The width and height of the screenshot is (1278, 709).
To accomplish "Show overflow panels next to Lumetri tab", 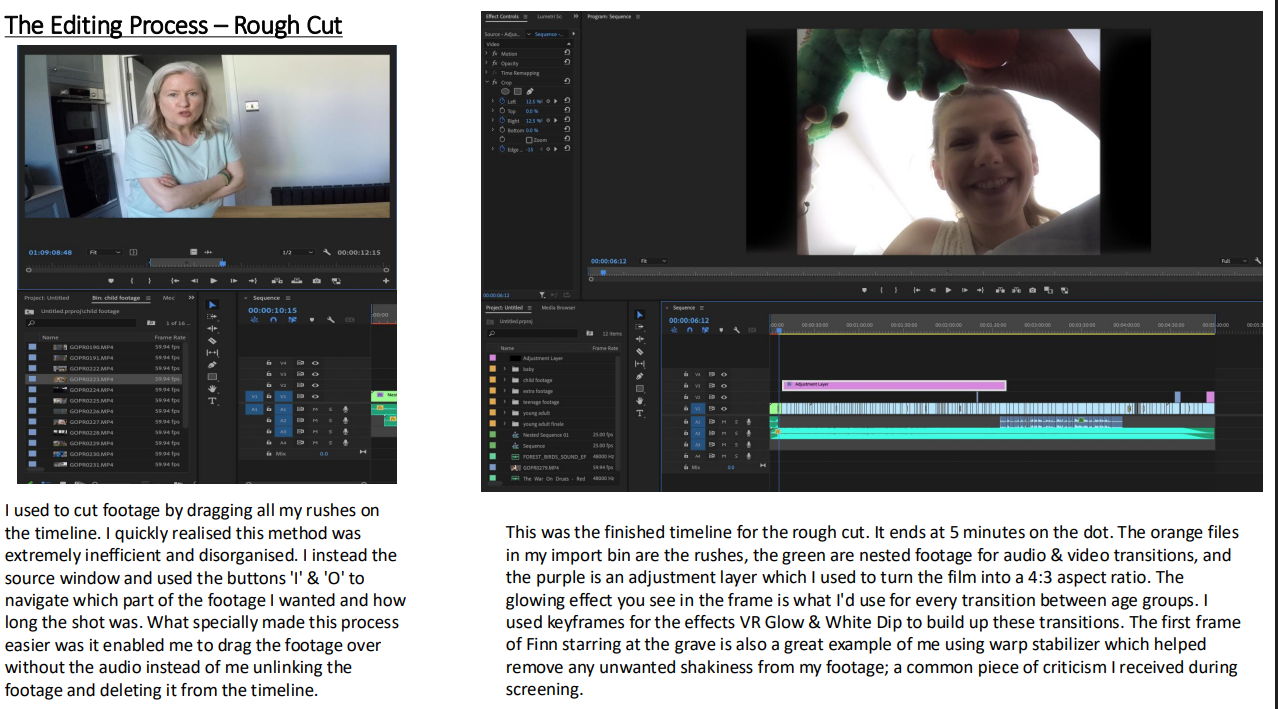I will click(576, 16).
